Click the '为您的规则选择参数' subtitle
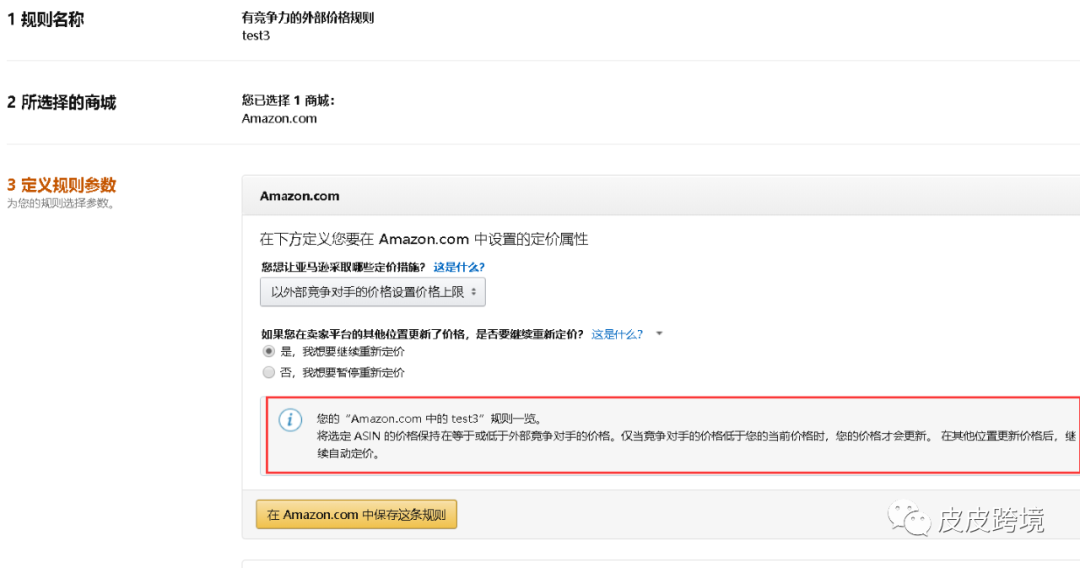 (x=60, y=203)
